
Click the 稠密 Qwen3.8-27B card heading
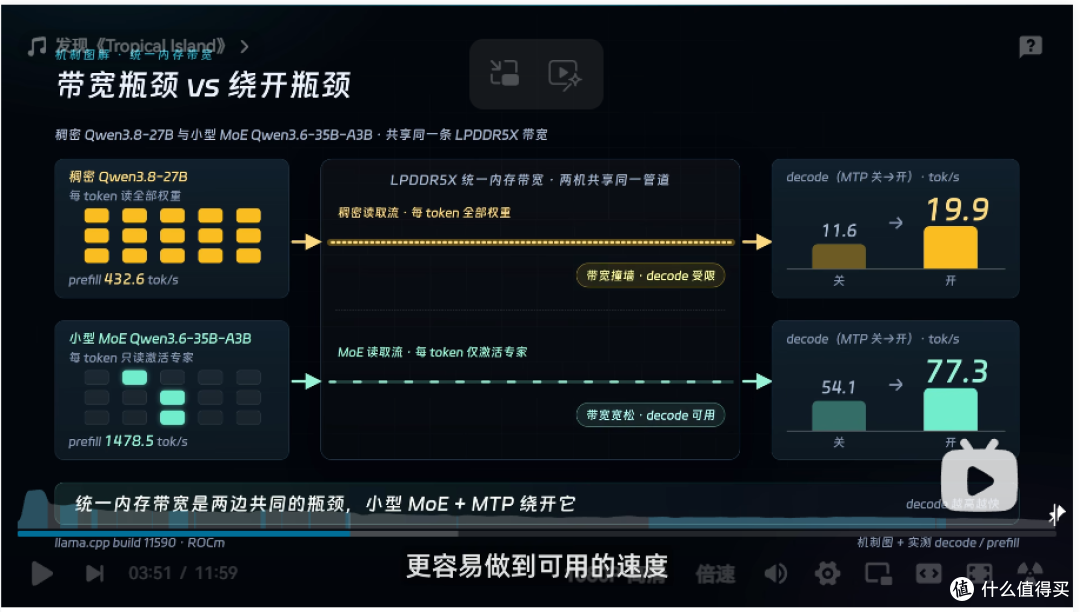pos(128,176)
